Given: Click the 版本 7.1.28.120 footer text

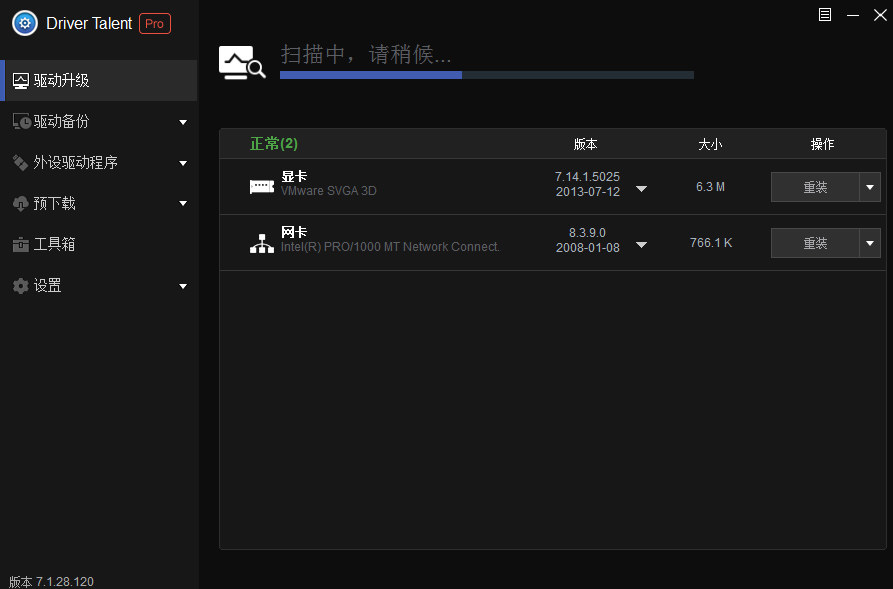Looking at the screenshot, I should point(51,582).
